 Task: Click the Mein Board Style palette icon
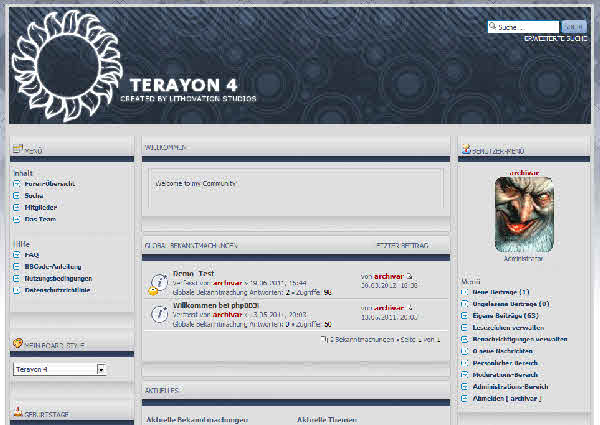(17, 343)
